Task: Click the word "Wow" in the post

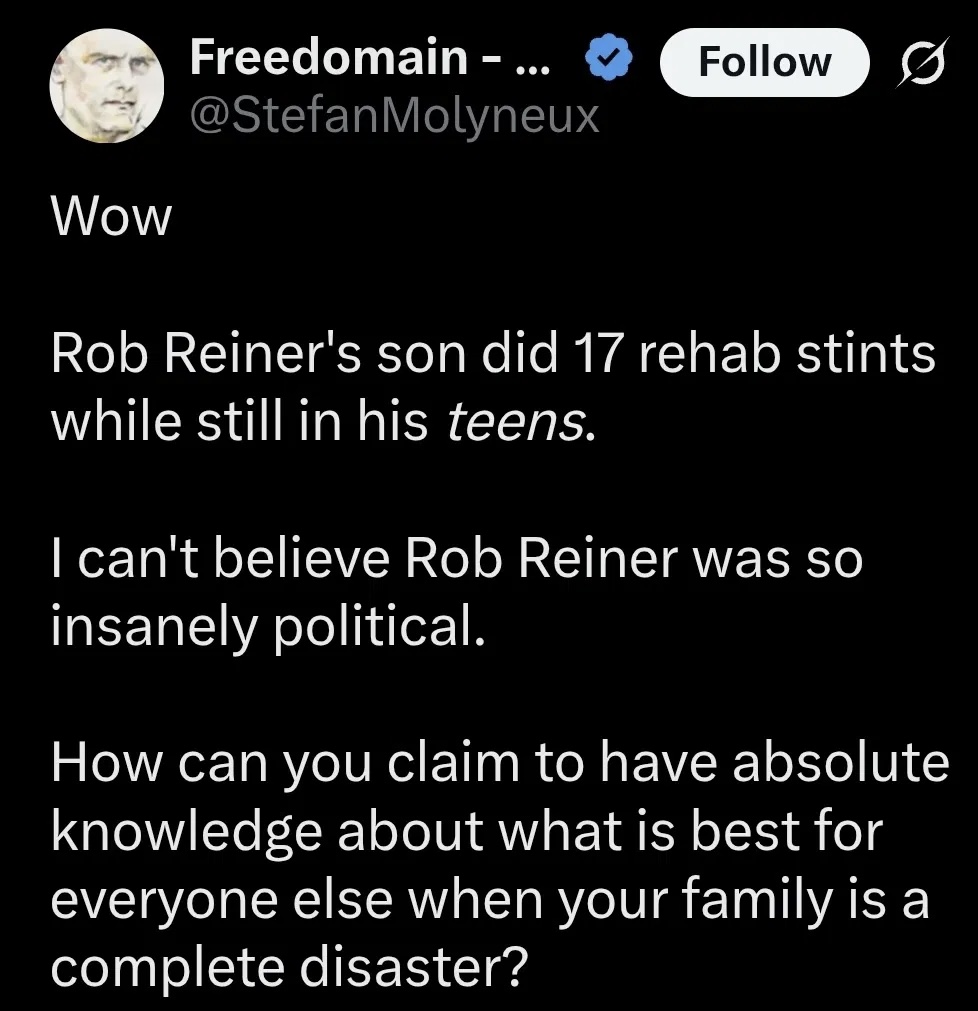Action: [x=111, y=217]
